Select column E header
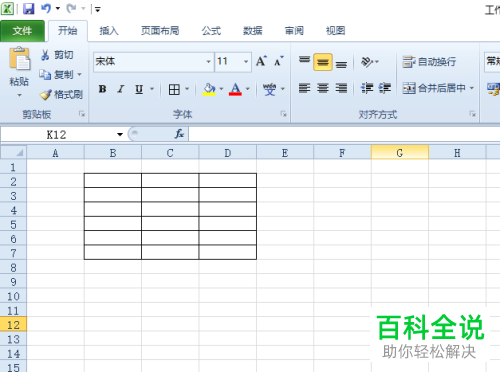The height and width of the screenshot is (372, 500). click(x=285, y=153)
